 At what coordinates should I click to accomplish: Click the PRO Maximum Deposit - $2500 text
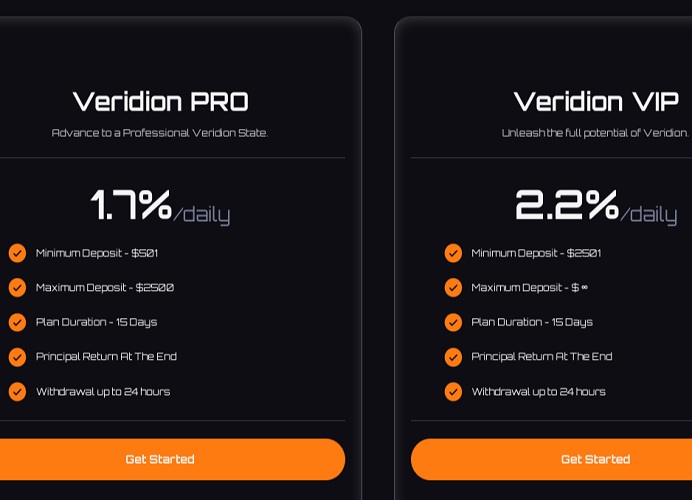105,288
